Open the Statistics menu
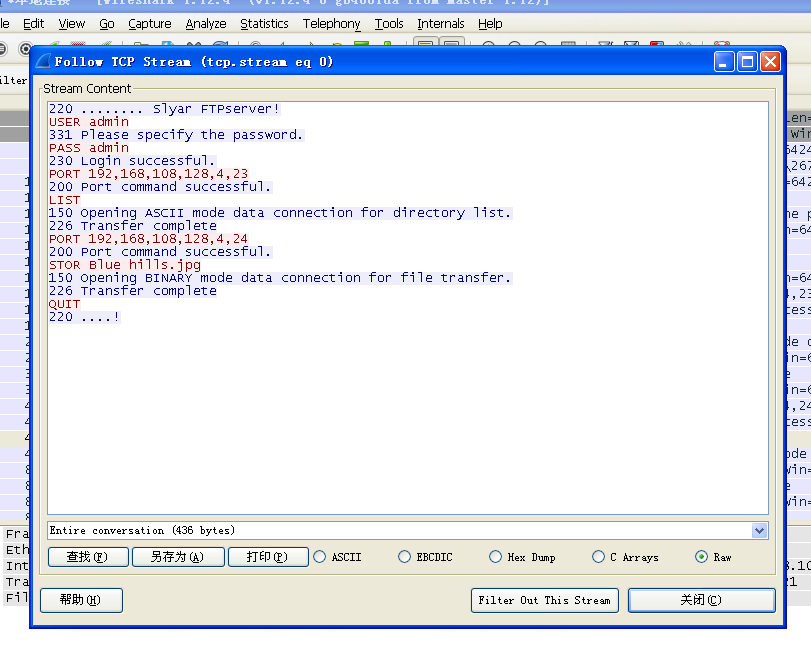The image size is (811, 669). [x=264, y=24]
